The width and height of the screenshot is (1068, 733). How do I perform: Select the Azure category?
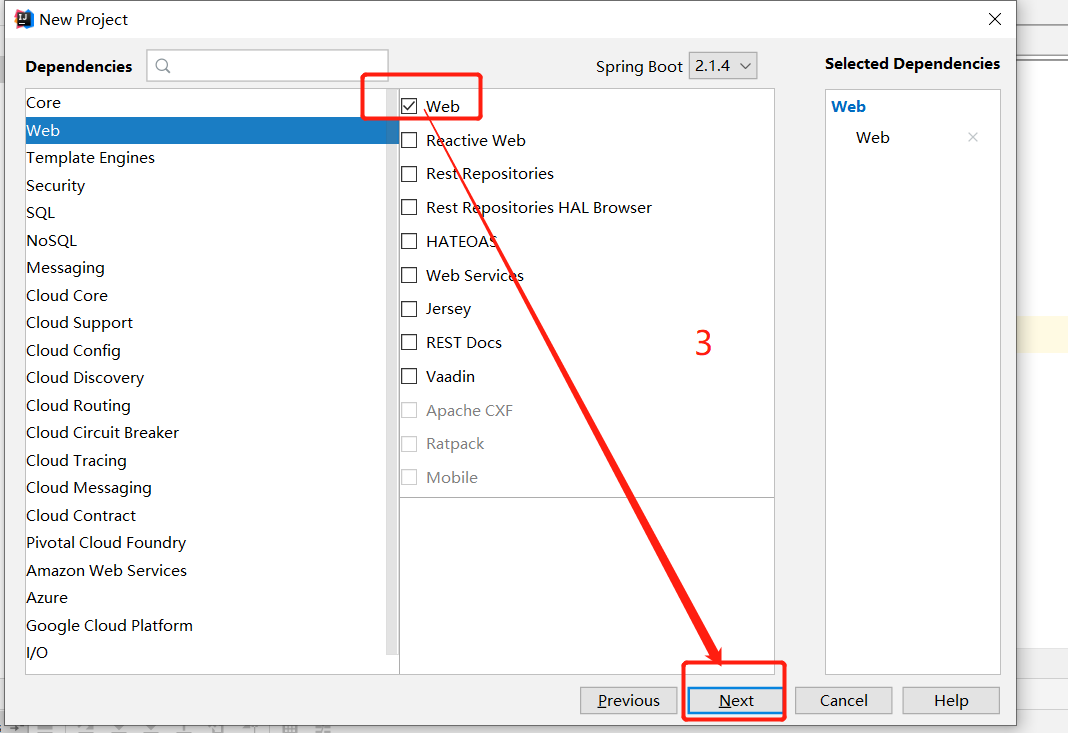point(206,598)
